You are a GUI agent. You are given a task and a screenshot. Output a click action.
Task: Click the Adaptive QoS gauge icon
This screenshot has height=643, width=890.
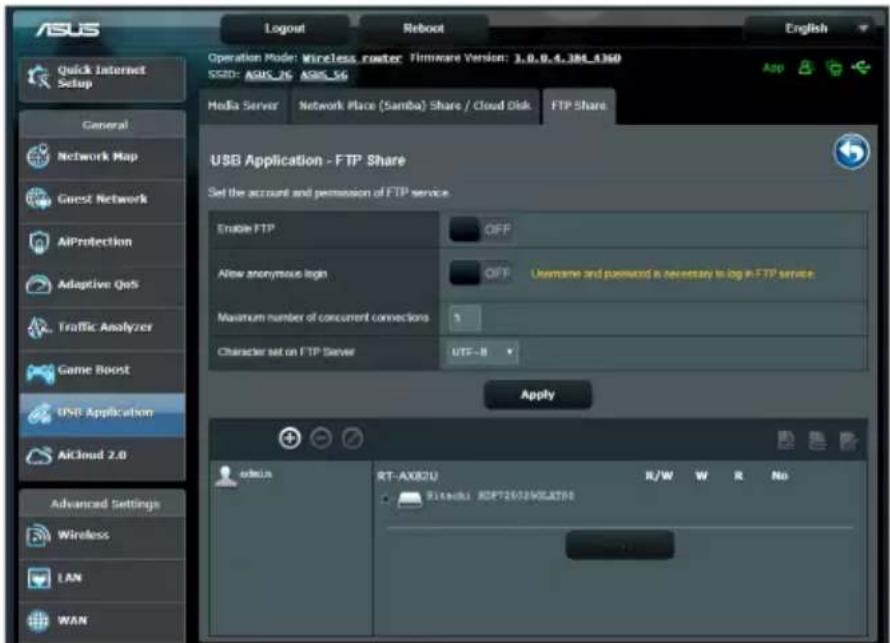(x=38, y=284)
